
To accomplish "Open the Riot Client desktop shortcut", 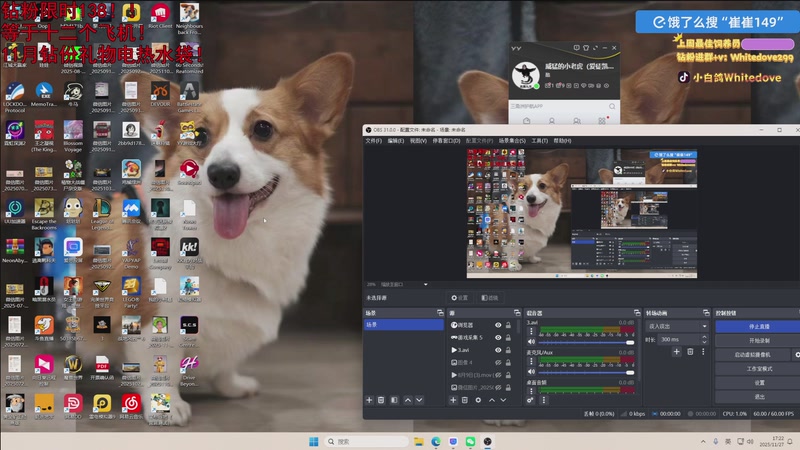I will (160, 15).
